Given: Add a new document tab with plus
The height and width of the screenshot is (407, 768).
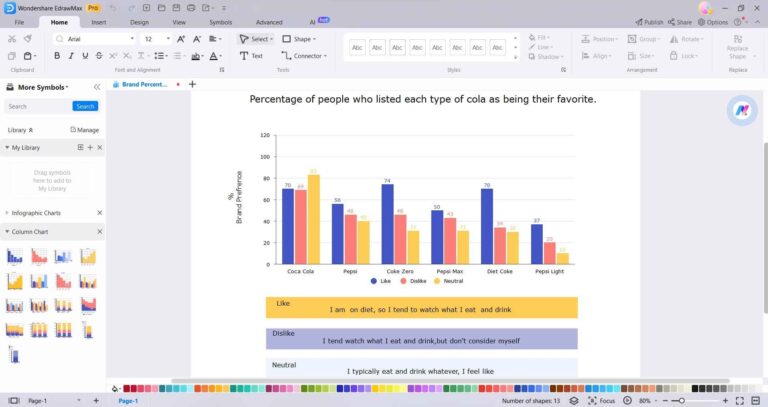Looking at the screenshot, I should tap(192, 84).
